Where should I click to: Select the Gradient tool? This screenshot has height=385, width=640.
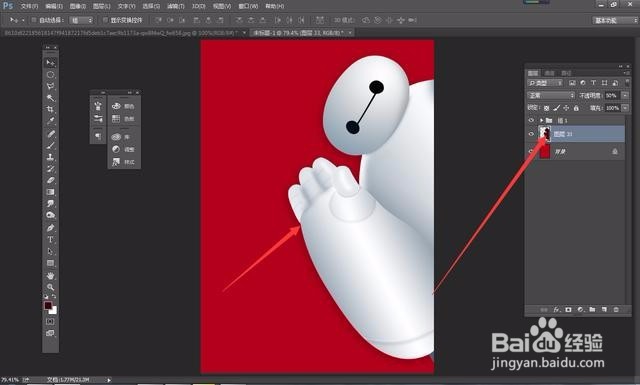[x=50, y=192]
